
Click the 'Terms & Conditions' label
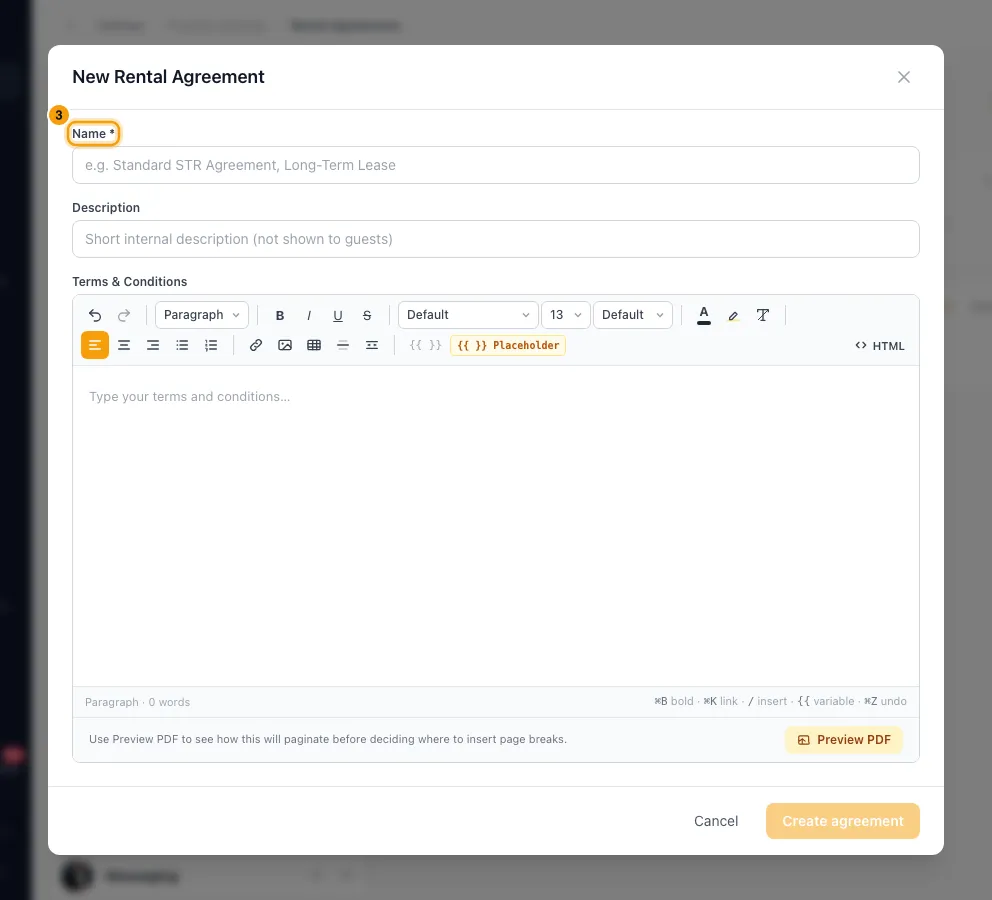[x=130, y=281]
